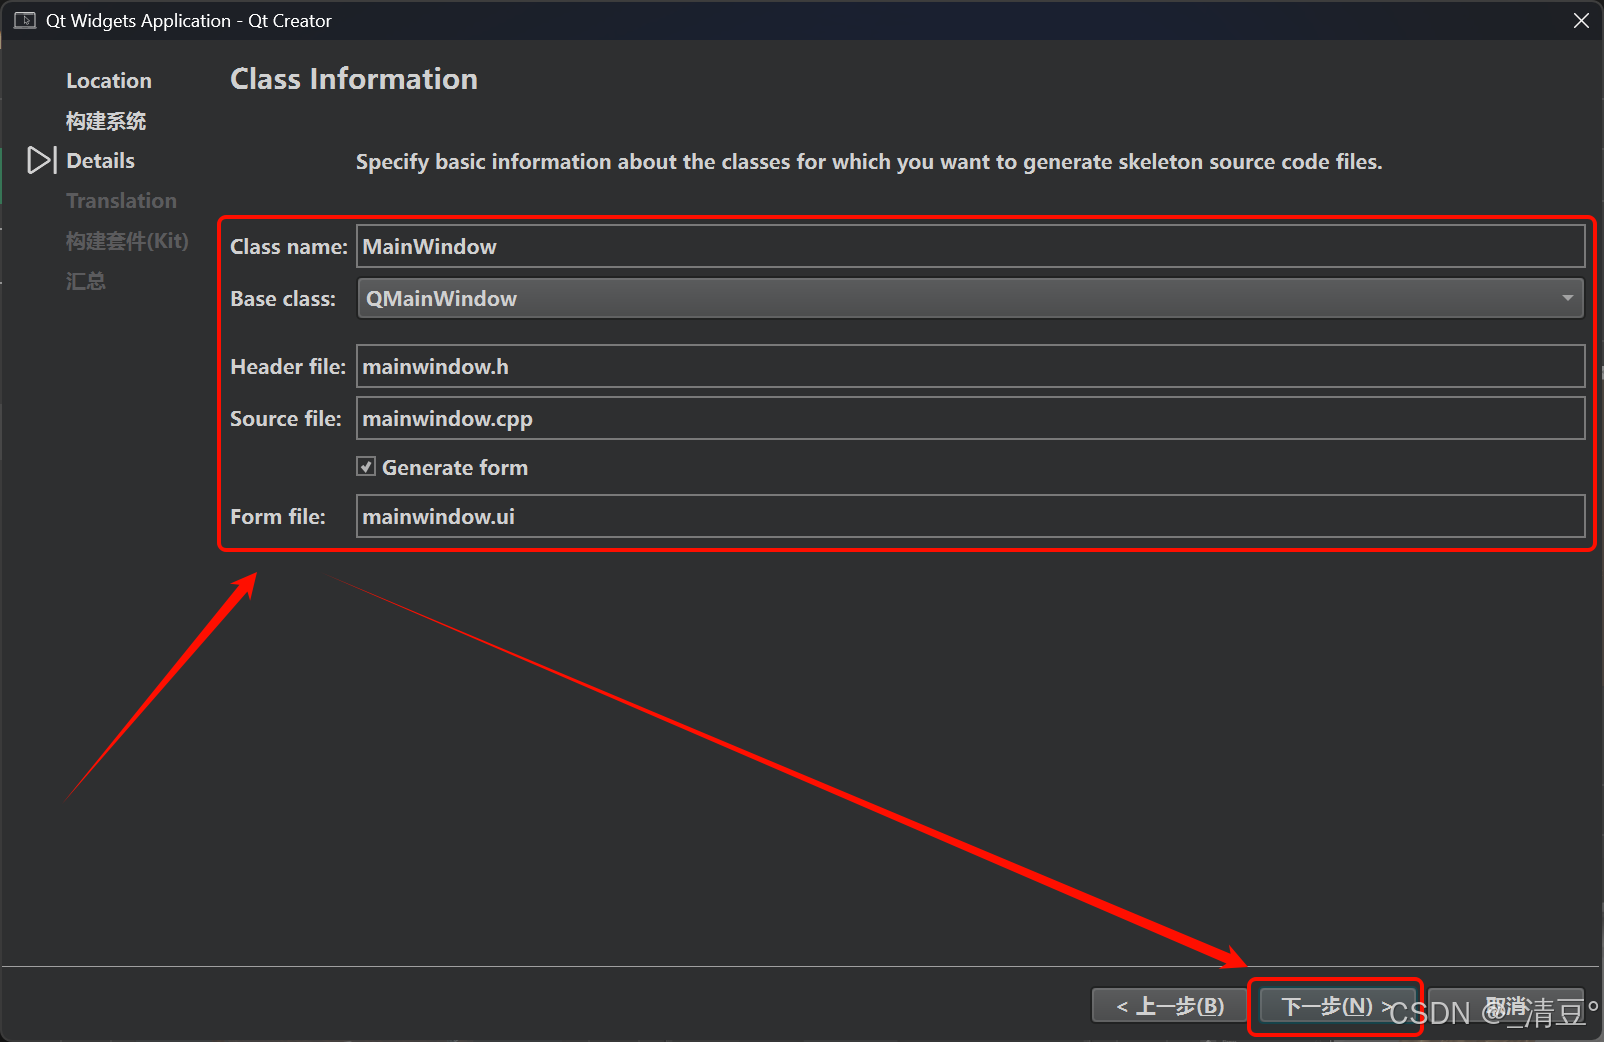
Task: Go back with 上一步(B) button
Action: click(1170, 1006)
